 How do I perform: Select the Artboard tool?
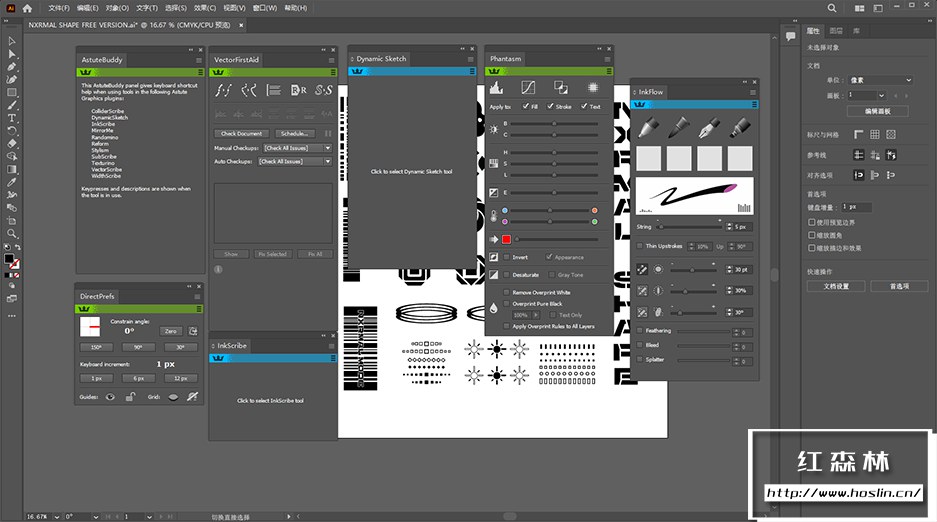point(11,220)
